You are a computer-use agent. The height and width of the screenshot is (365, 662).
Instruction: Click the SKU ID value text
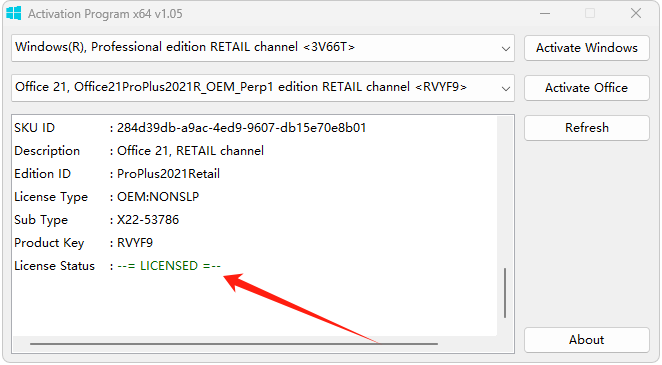click(241, 128)
